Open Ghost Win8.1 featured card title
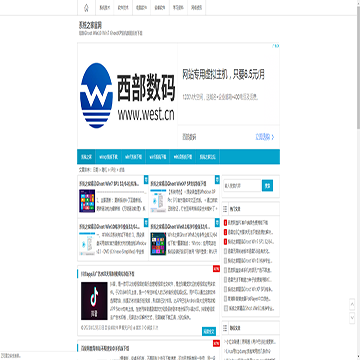Viewport: 360px width, 360px height. coord(180,227)
